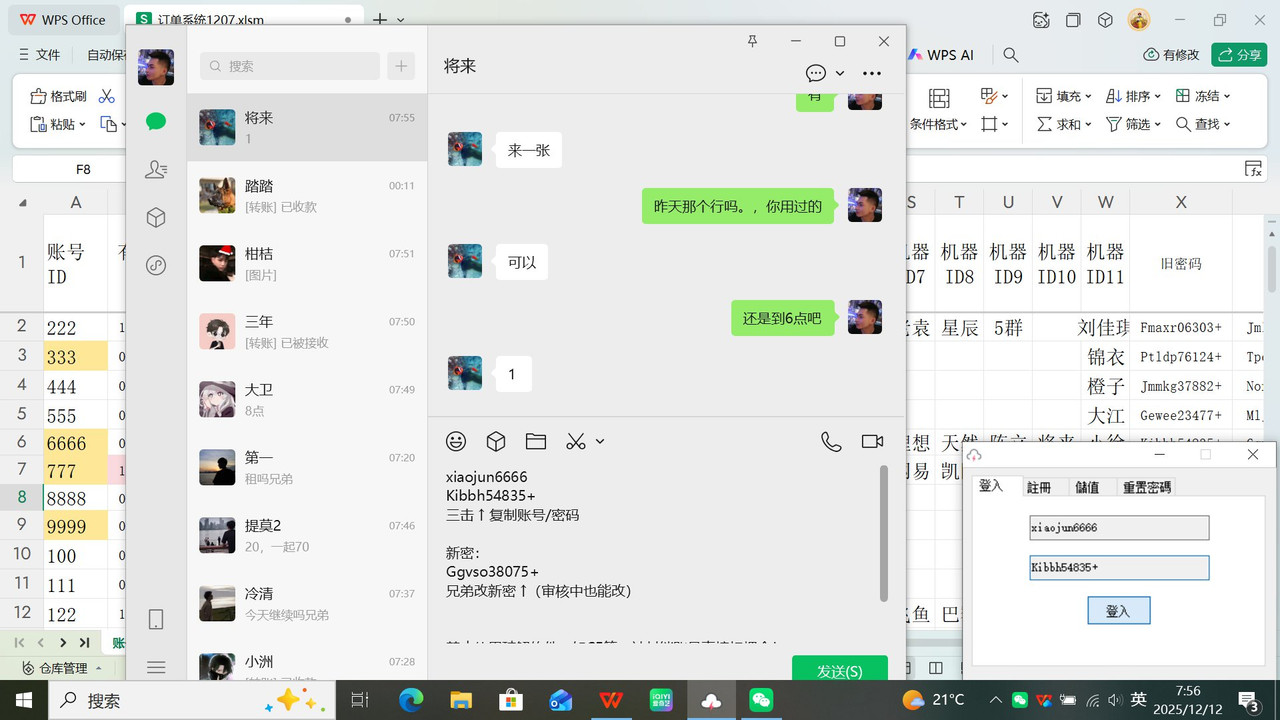Open the WeChat Favorites cube icon
The image size is (1280, 720).
click(155, 218)
